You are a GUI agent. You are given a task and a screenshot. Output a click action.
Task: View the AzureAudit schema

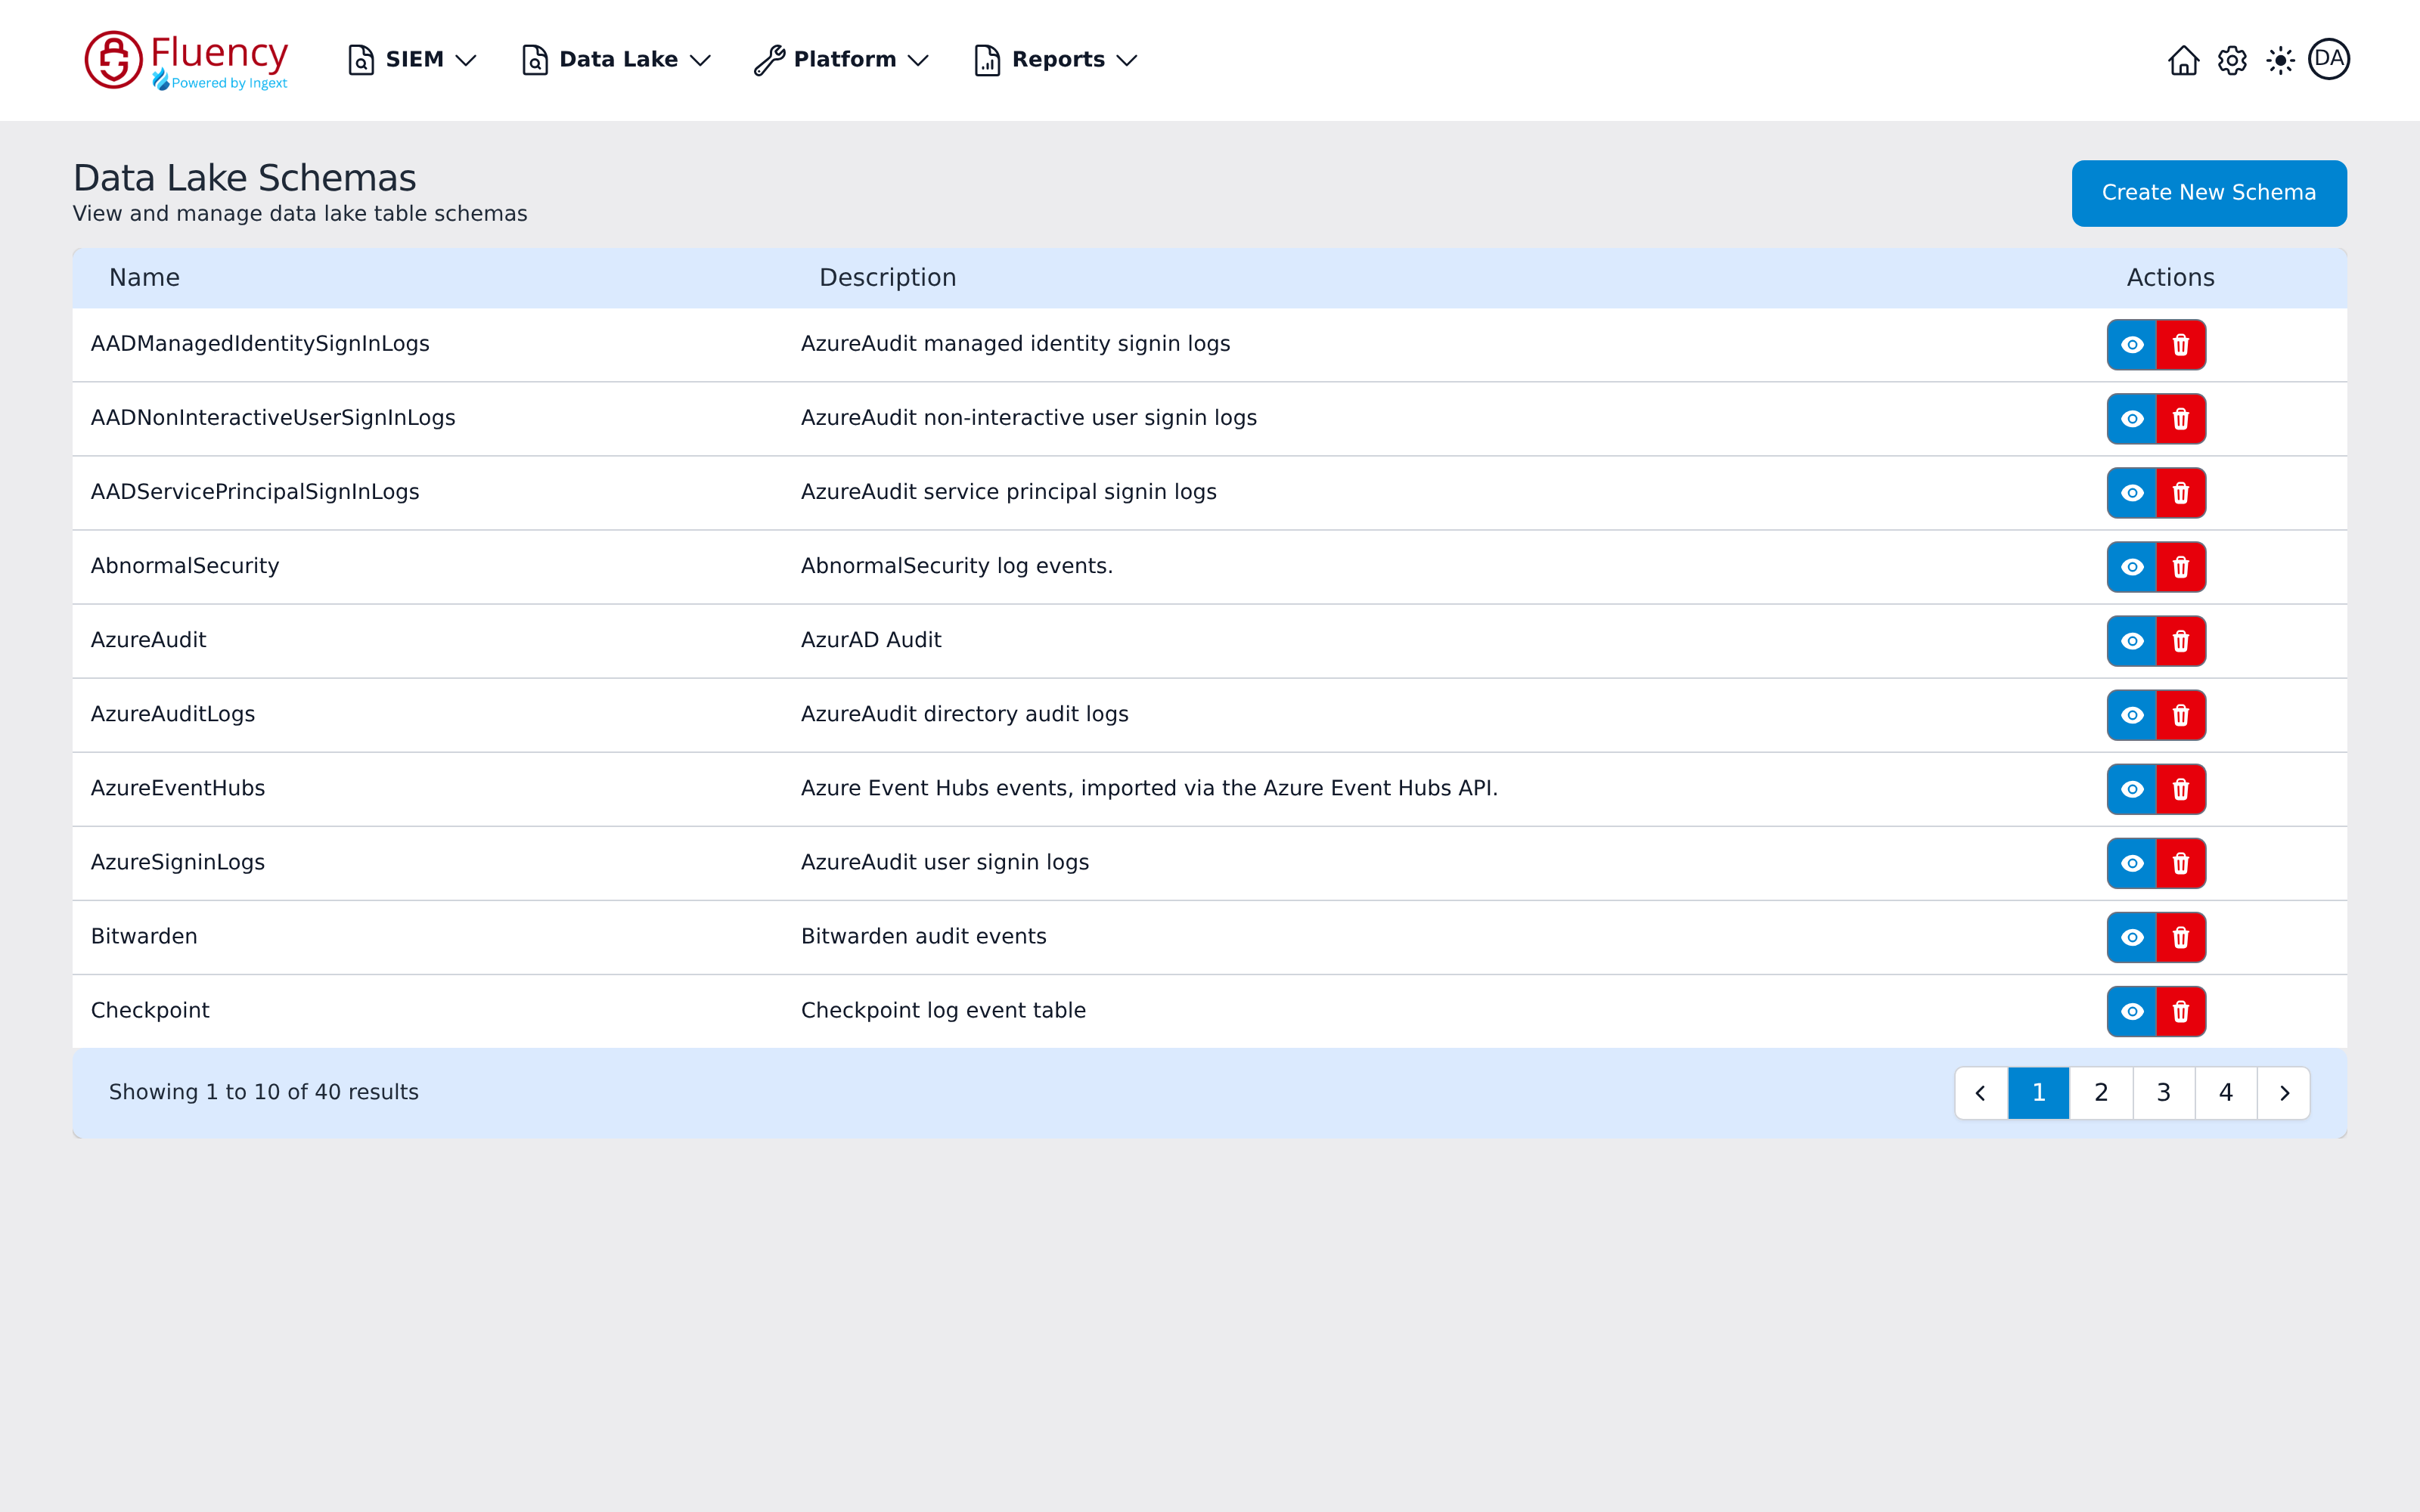pos(2132,641)
